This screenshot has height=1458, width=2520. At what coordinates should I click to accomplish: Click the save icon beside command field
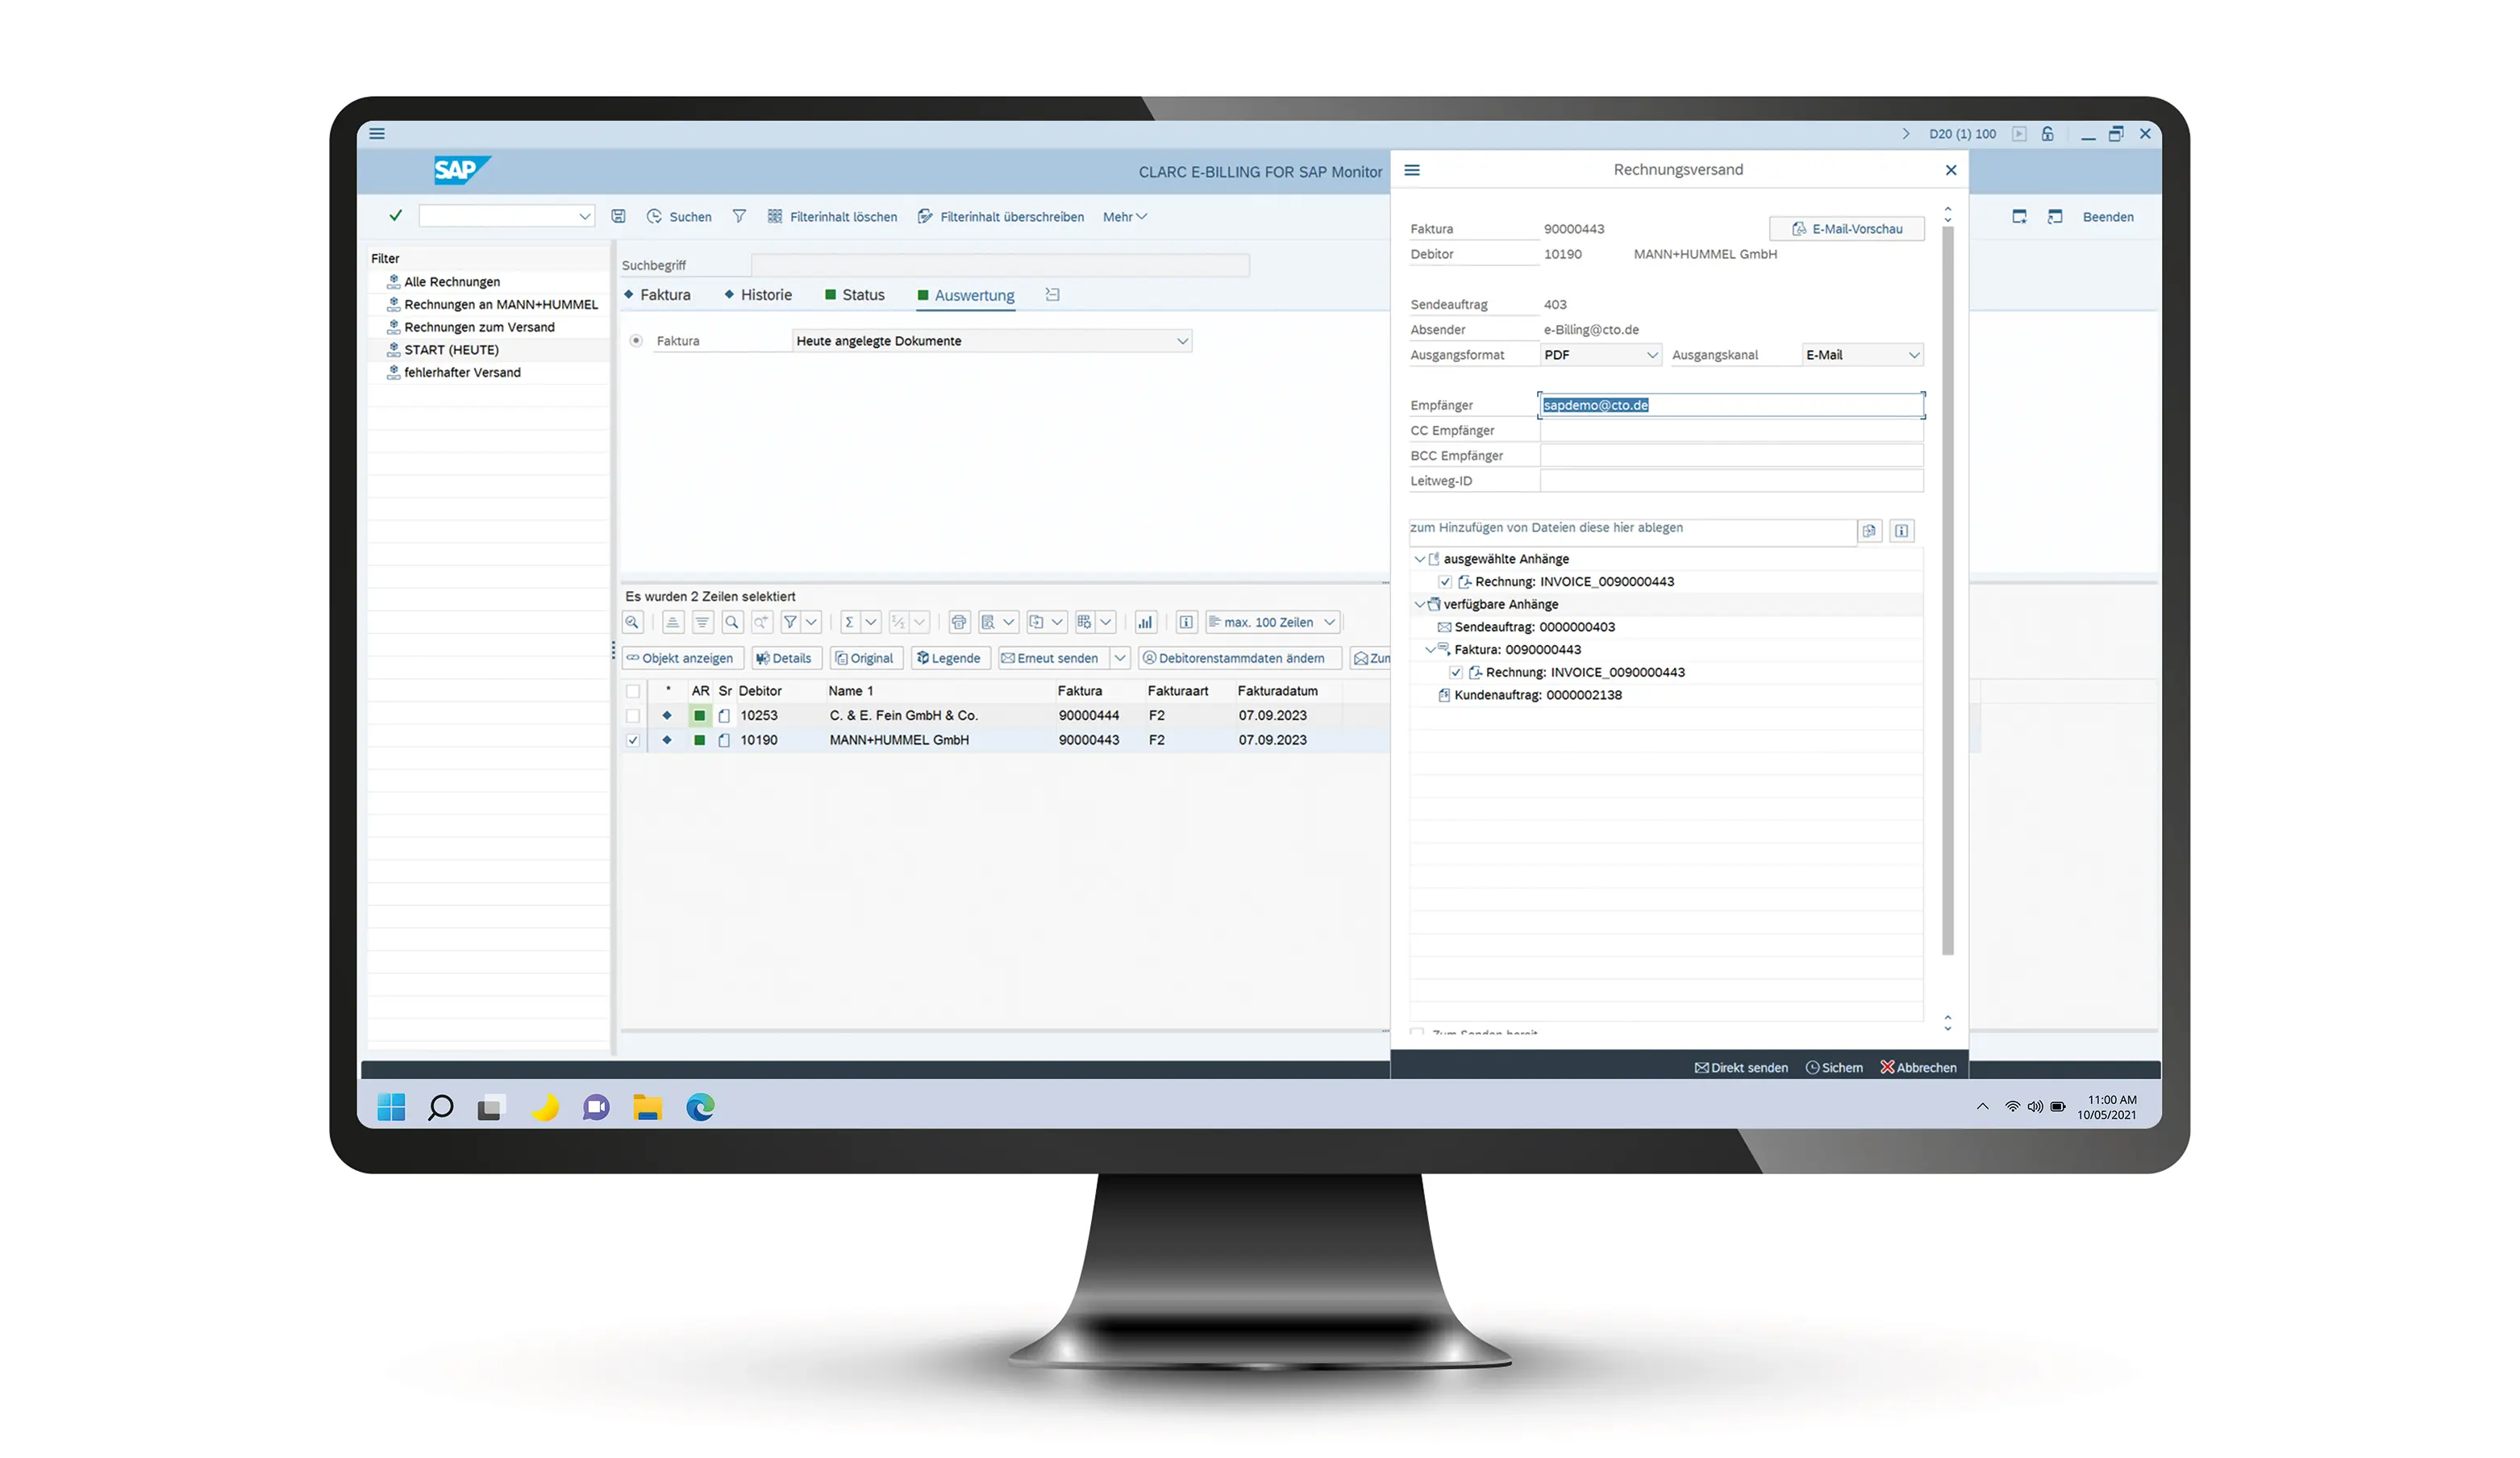pyautogui.click(x=619, y=216)
